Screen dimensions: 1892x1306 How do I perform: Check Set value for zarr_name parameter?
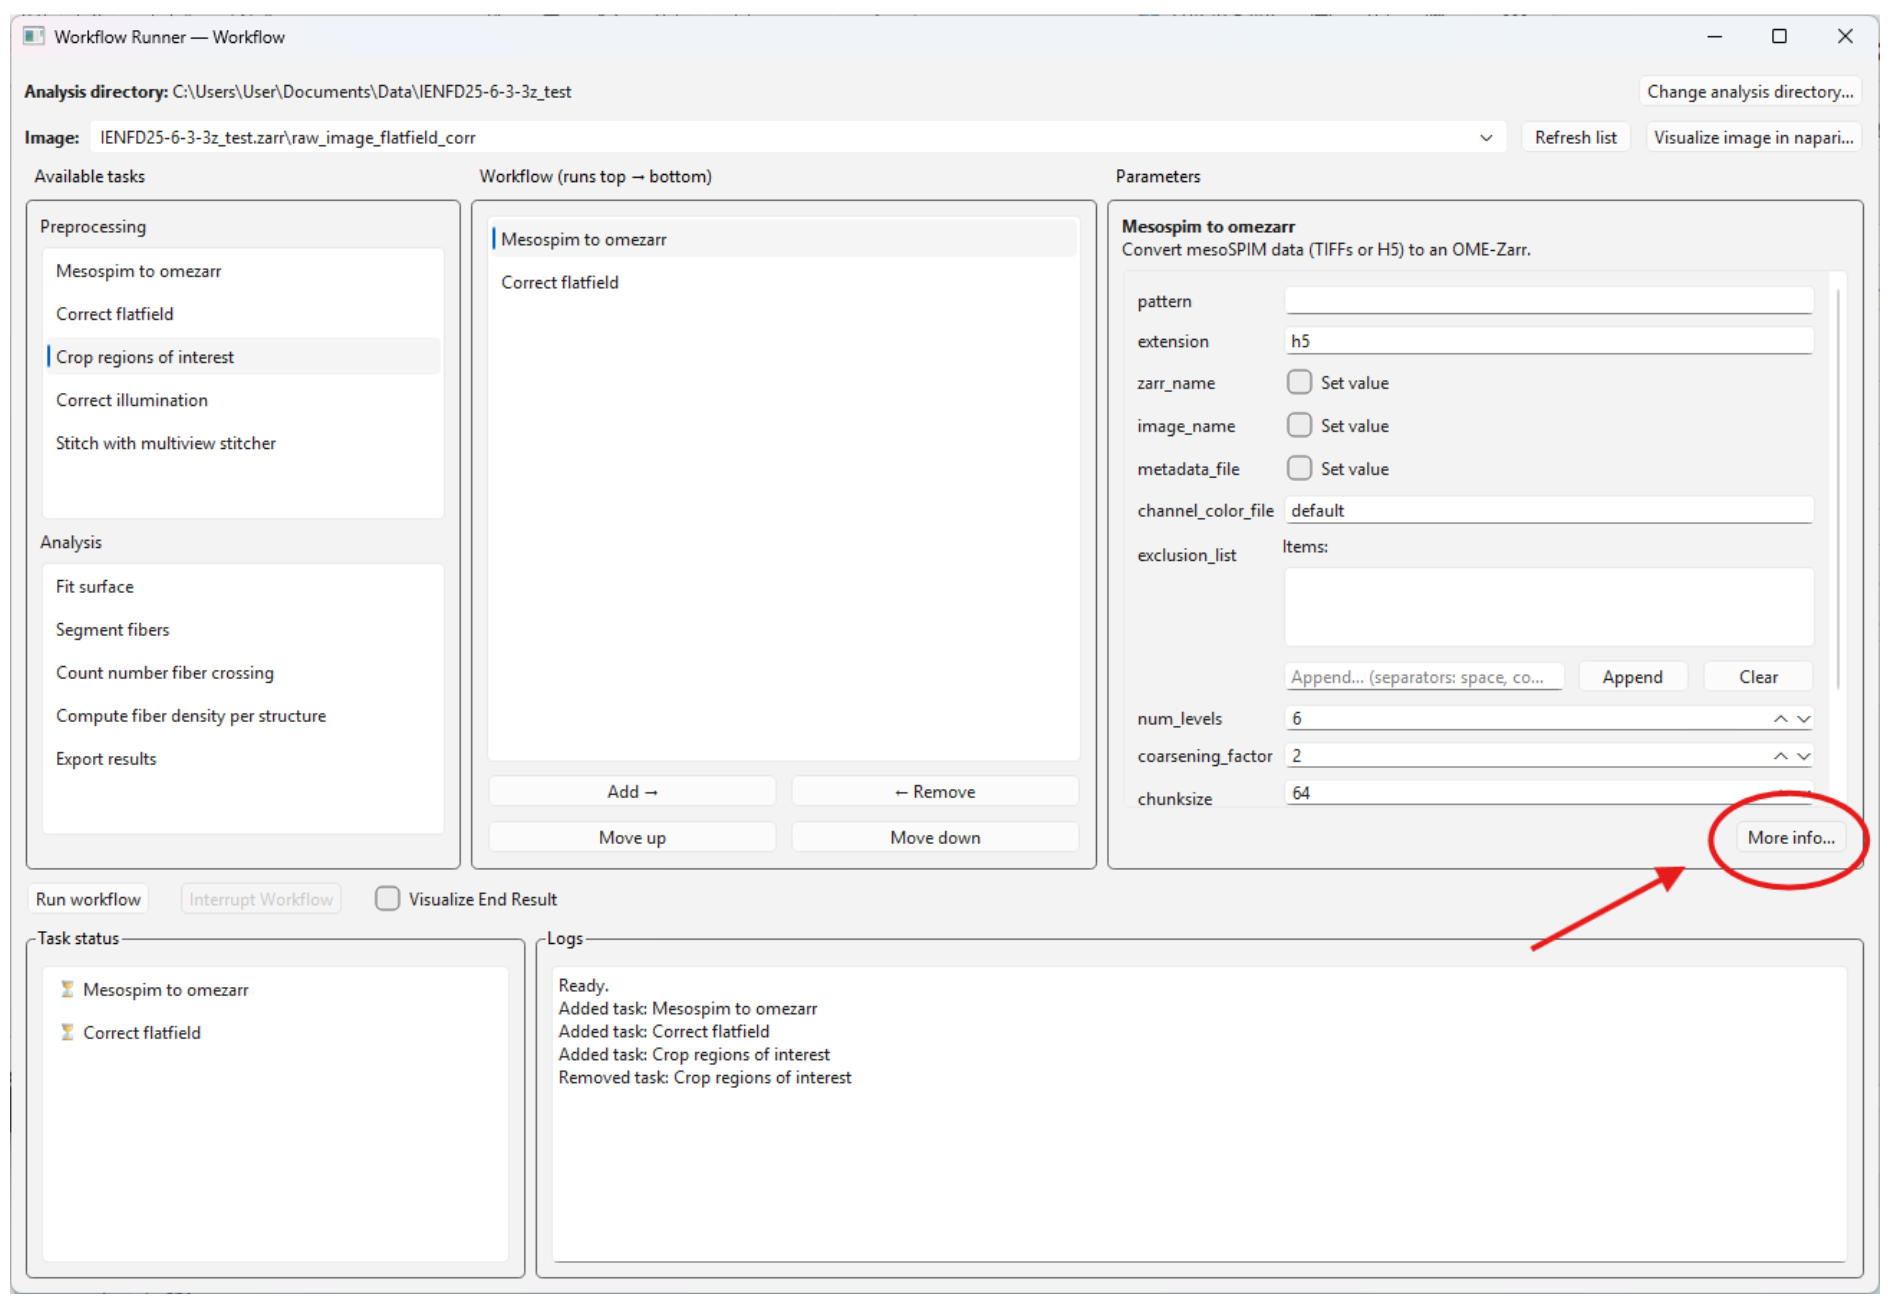1299,382
